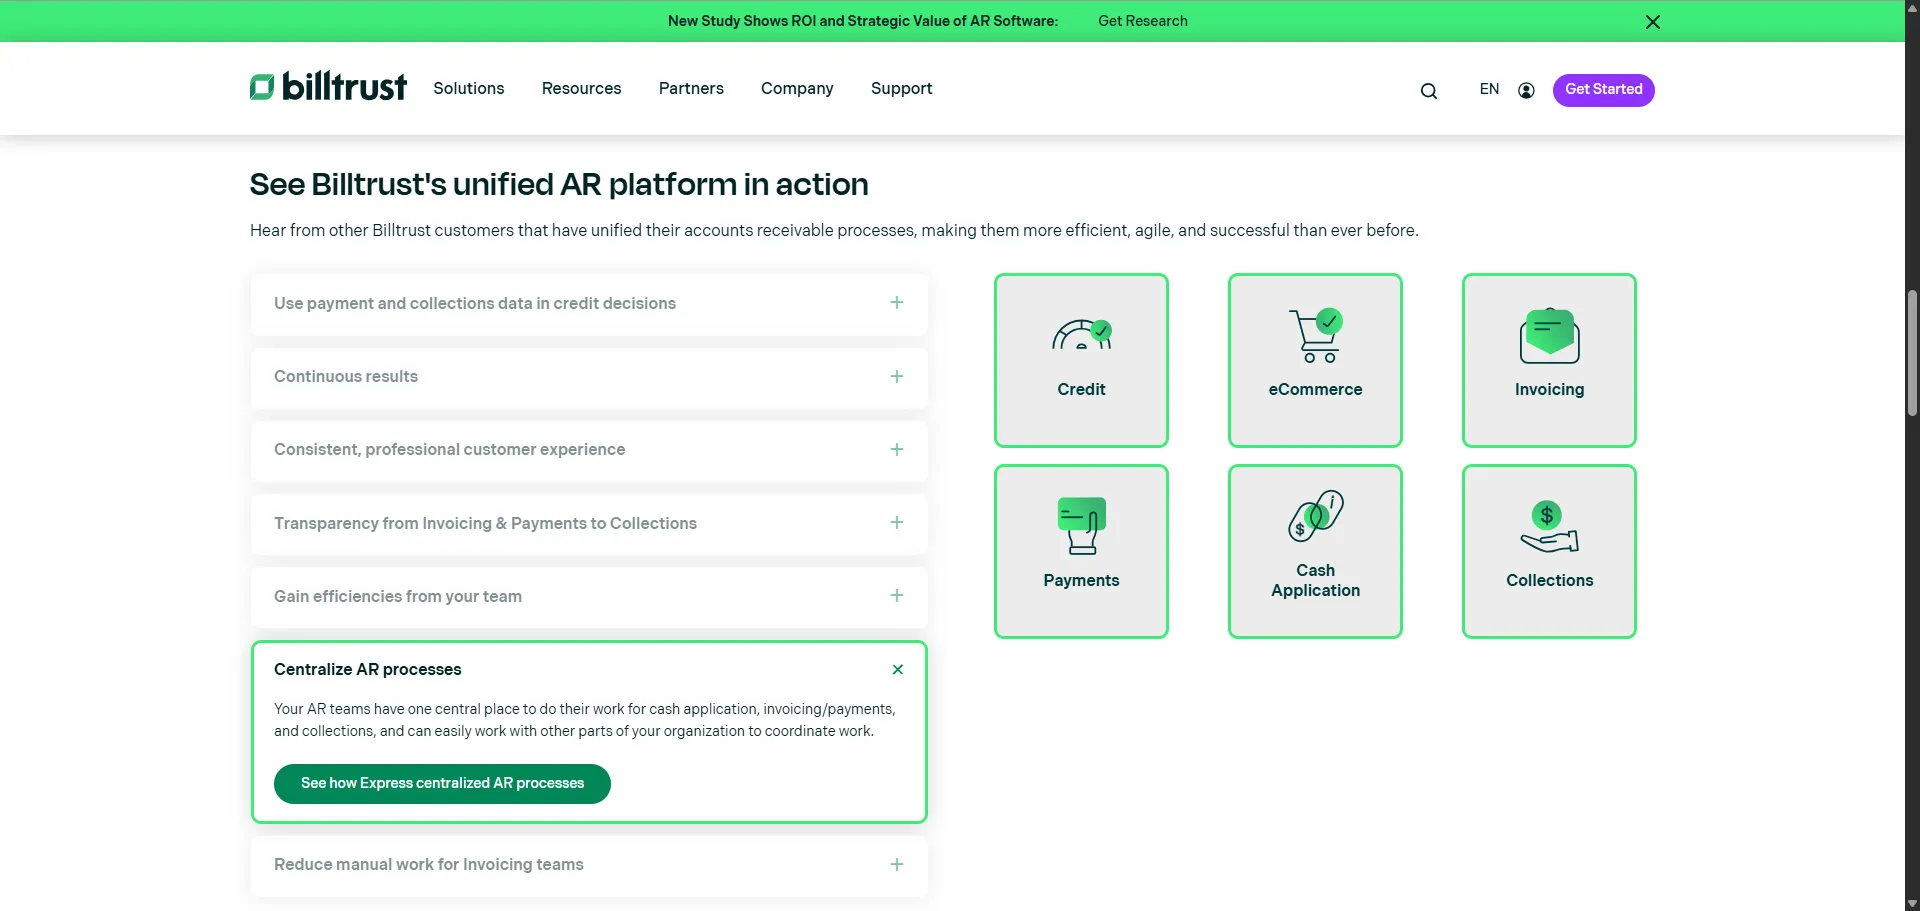Screen dimensions: 1920x911
Task: Expand 'Gain efficiencies from your team' plus
Action: 897,596
